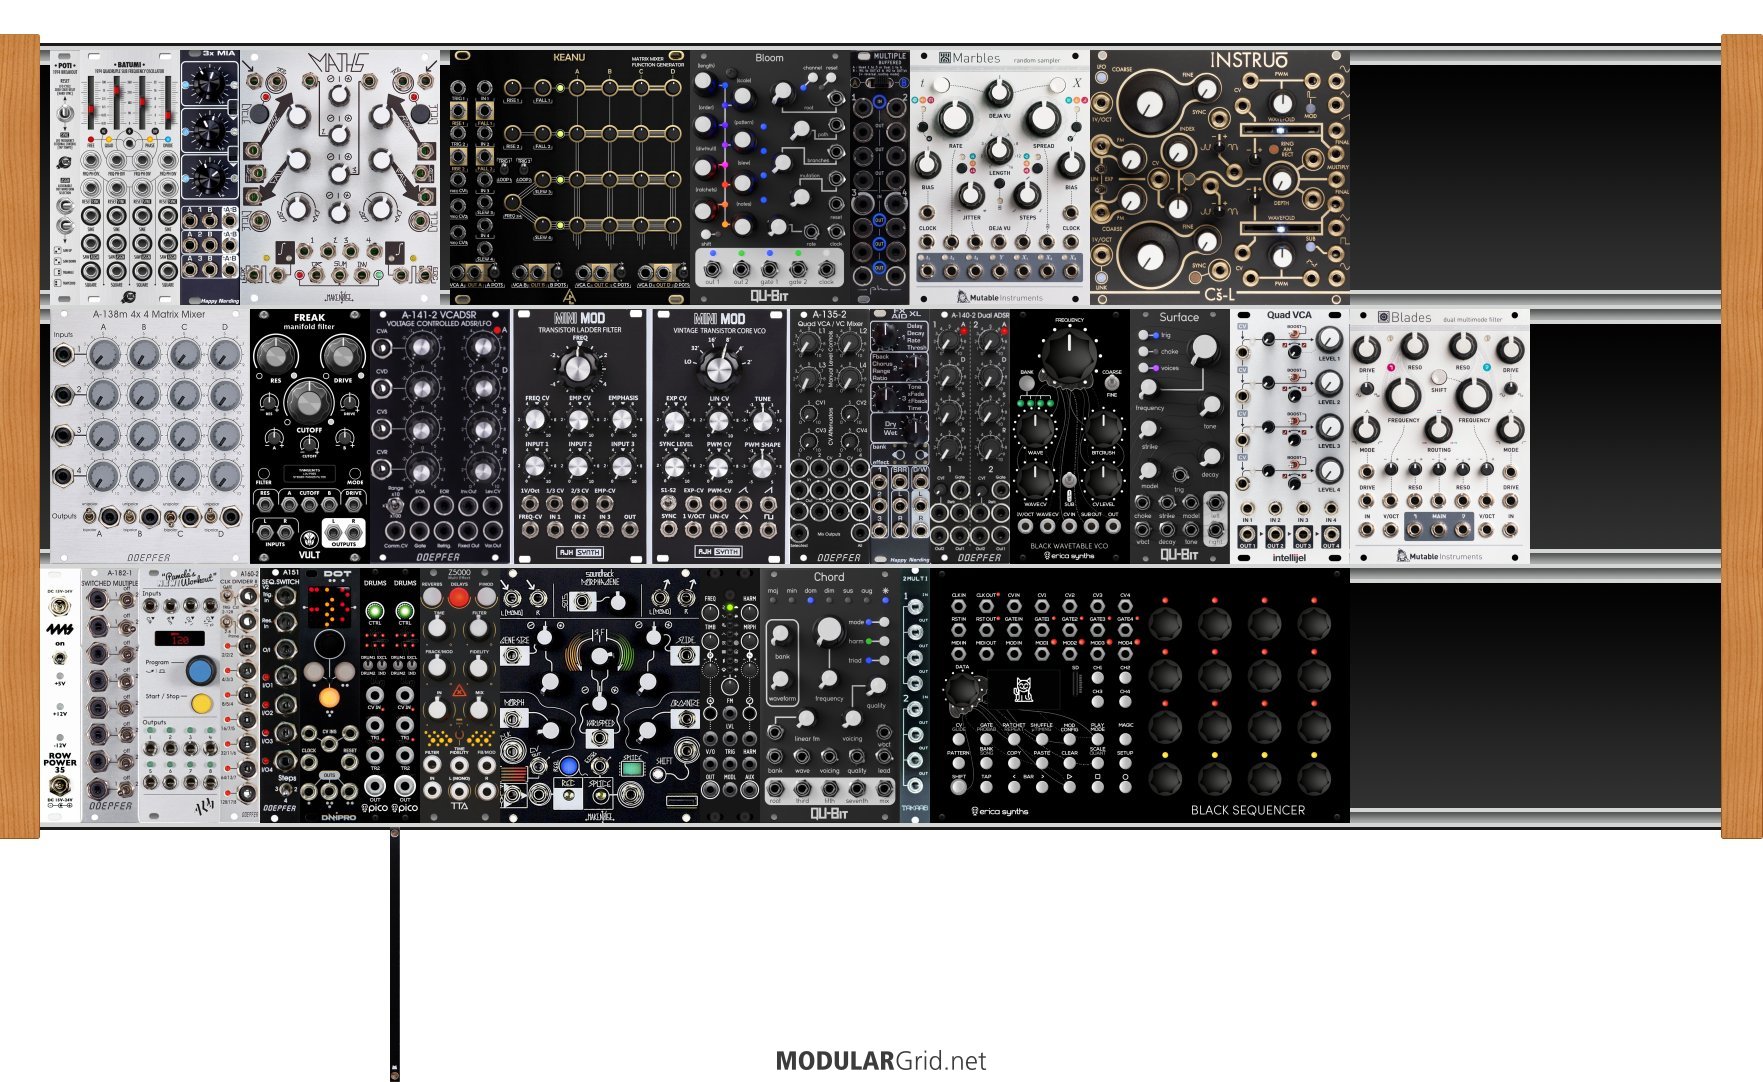This screenshot has width=1763, height=1082.
Task: Select the A-141-2 VCADSR module
Action: coord(440,436)
